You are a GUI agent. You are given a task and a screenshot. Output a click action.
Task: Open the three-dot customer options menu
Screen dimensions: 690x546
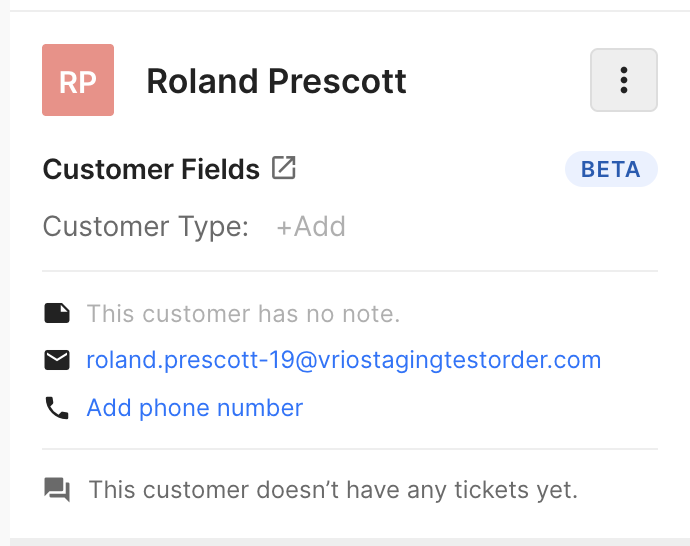[624, 80]
